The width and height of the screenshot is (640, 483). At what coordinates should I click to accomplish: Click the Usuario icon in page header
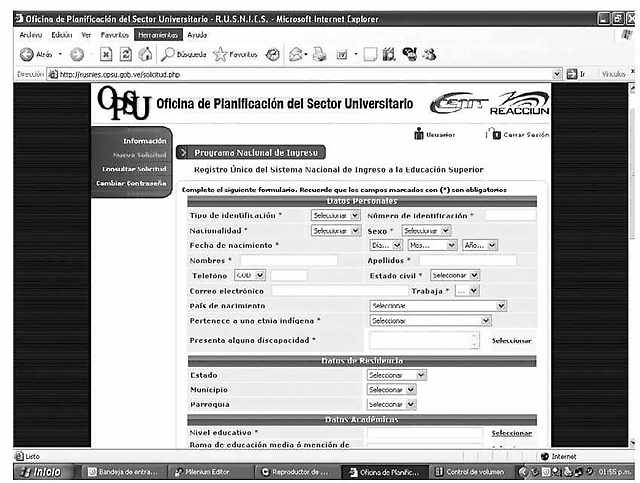(x=420, y=134)
